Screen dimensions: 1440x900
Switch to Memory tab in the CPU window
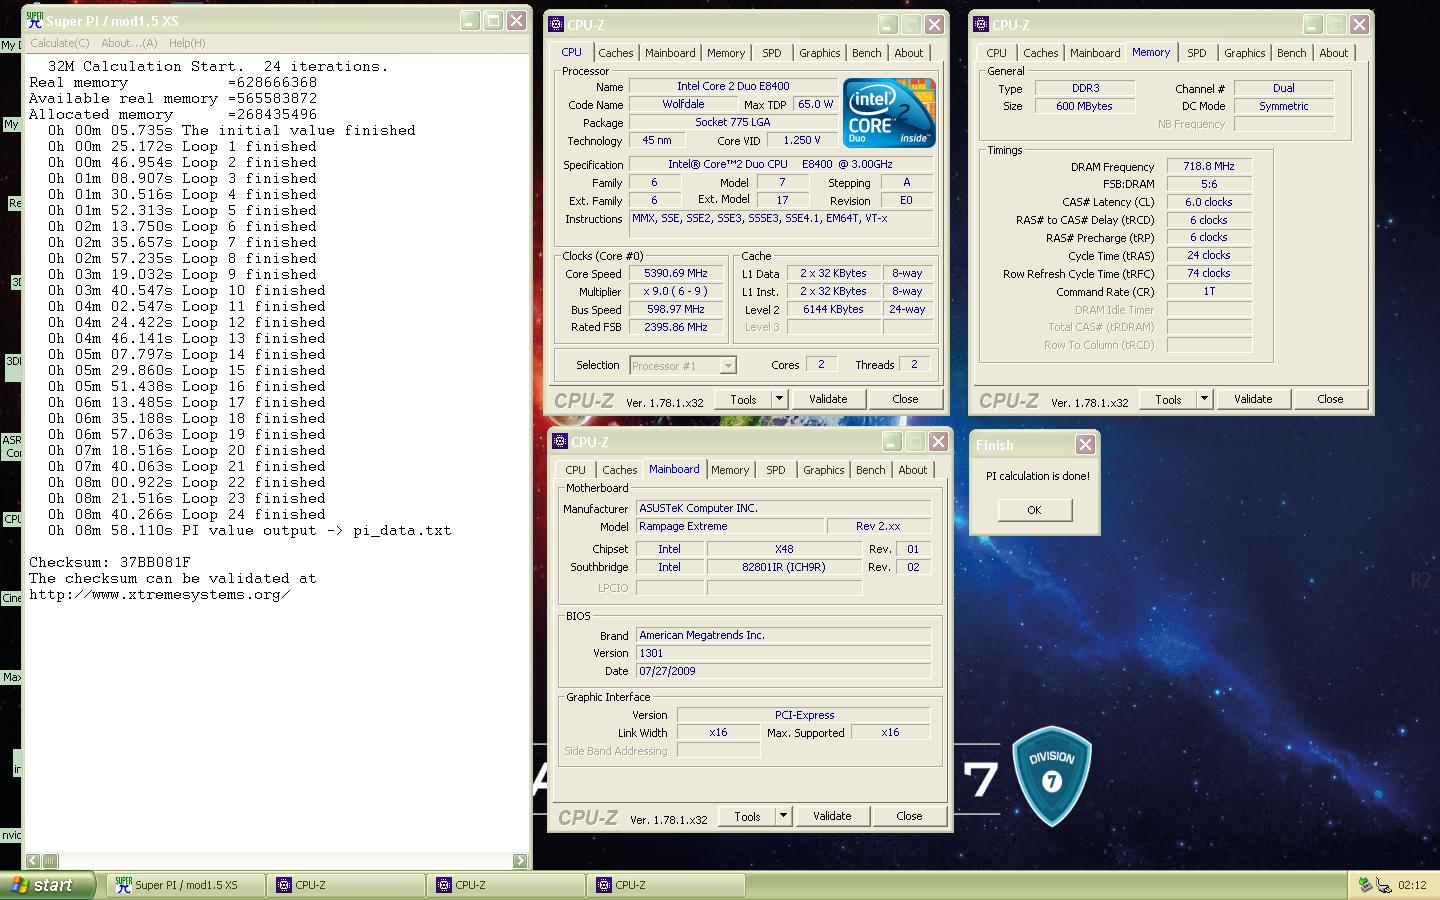pos(726,53)
